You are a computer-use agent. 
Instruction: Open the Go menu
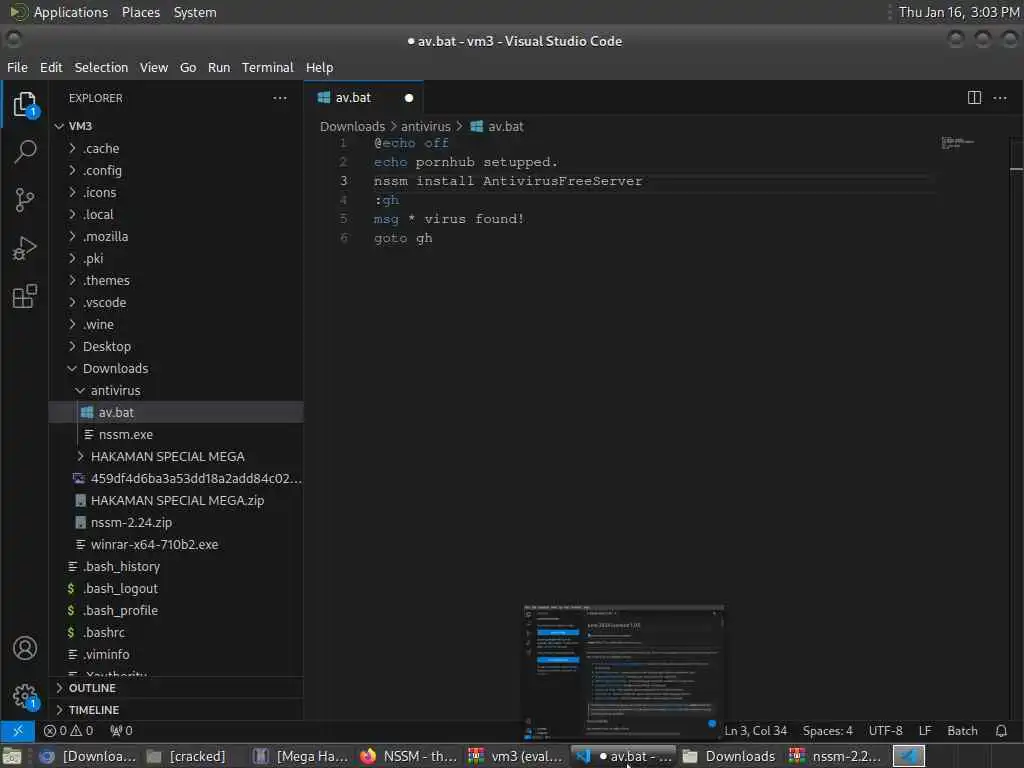tap(188, 67)
